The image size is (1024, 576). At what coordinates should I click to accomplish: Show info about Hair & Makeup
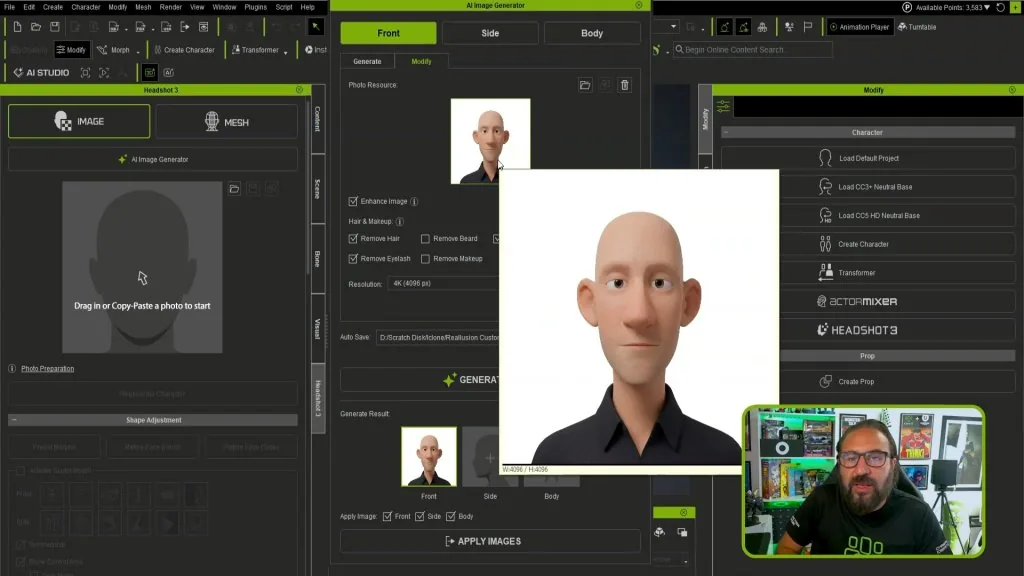[400, 221]
